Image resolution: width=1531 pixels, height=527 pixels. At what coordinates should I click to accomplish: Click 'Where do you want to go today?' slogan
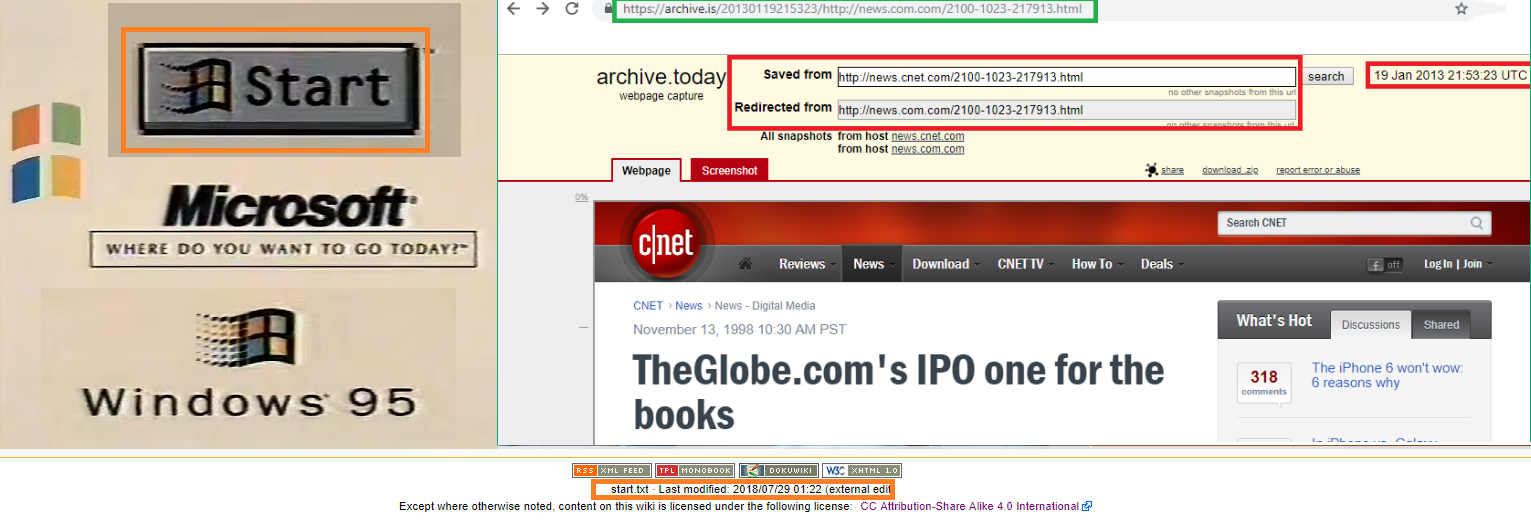[x=282, y=248]
